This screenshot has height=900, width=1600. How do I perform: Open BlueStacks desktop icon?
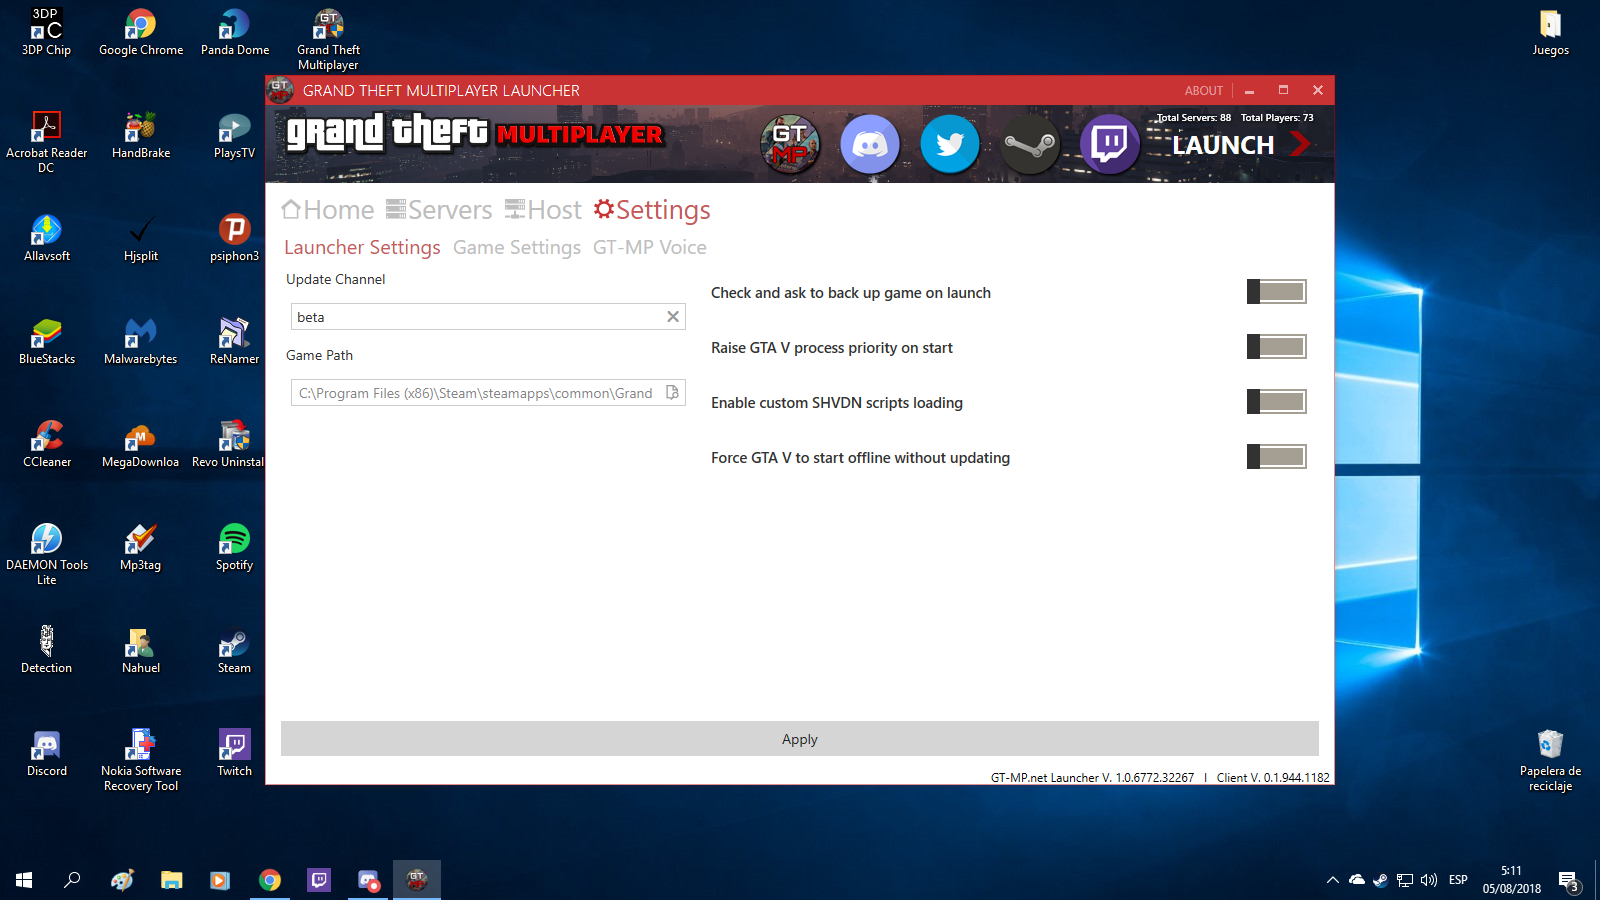47,342
